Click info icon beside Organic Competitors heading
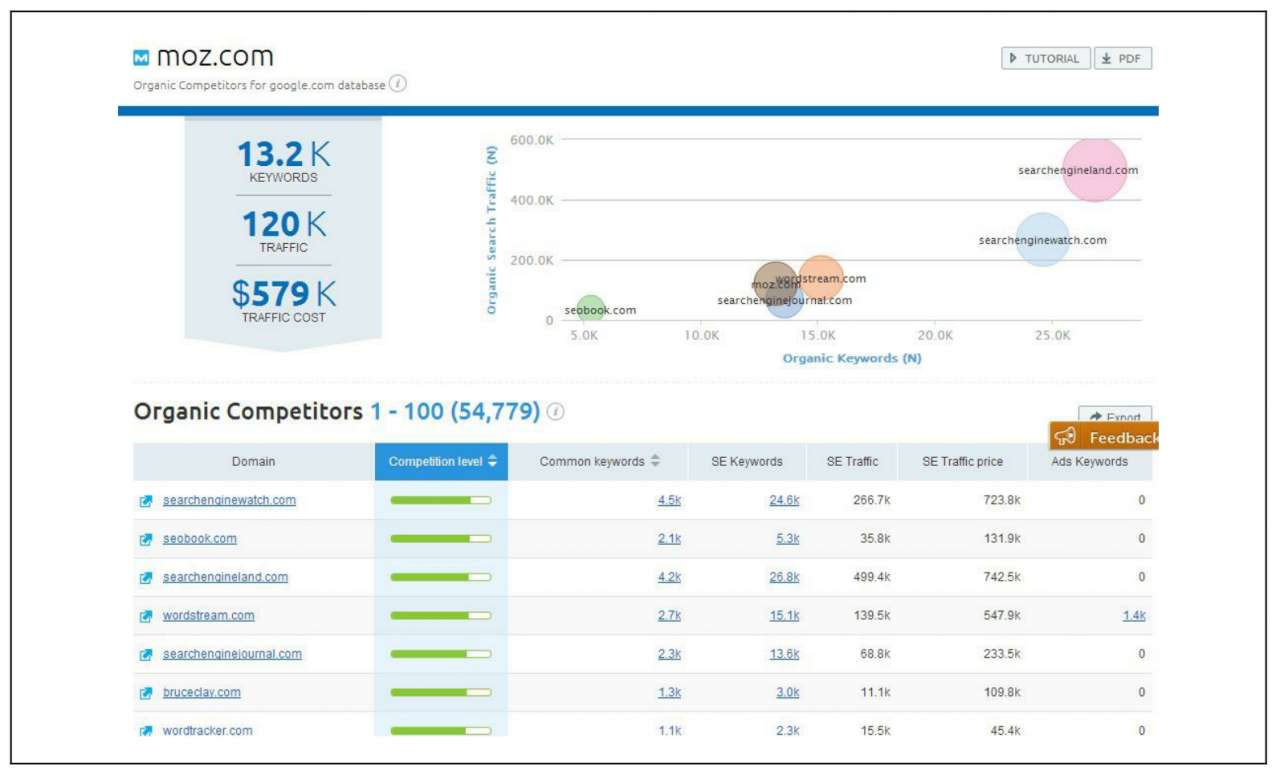This screenshot has width=1280, height=774. tap(556, 412)
